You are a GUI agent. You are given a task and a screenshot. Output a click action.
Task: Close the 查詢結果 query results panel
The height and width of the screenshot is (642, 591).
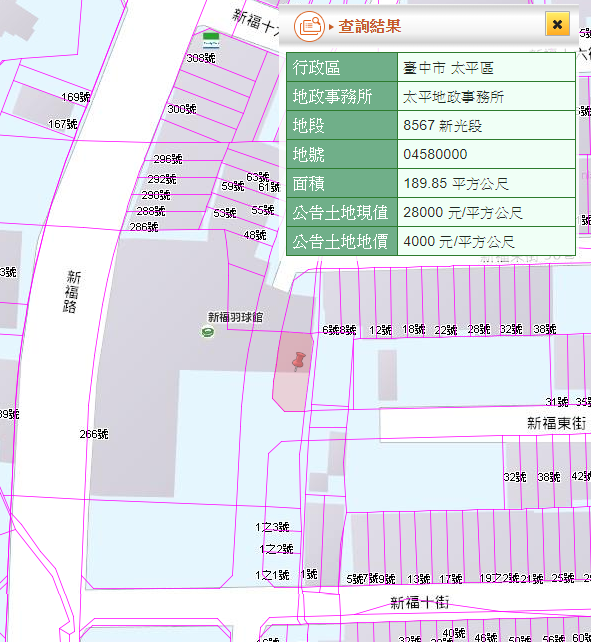pos(557,24)
